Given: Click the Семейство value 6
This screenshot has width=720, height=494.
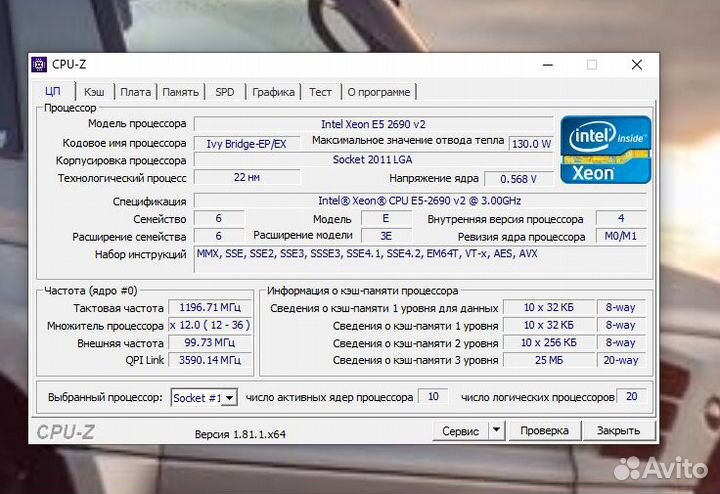Looking at the screenshot, I should click(x=219, y=219).
